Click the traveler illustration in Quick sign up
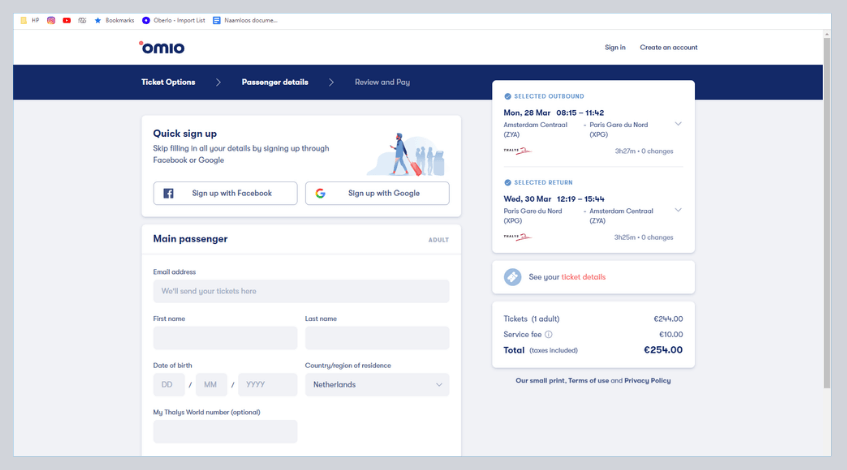This screenshot has height=470, width=847. click(x=406, y=155)
